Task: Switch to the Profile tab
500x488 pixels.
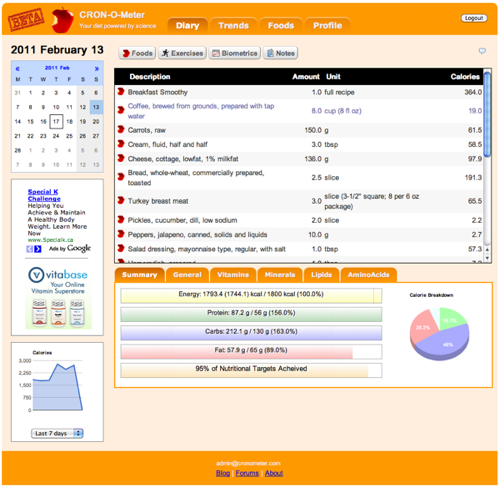Action: click(327, 26)
